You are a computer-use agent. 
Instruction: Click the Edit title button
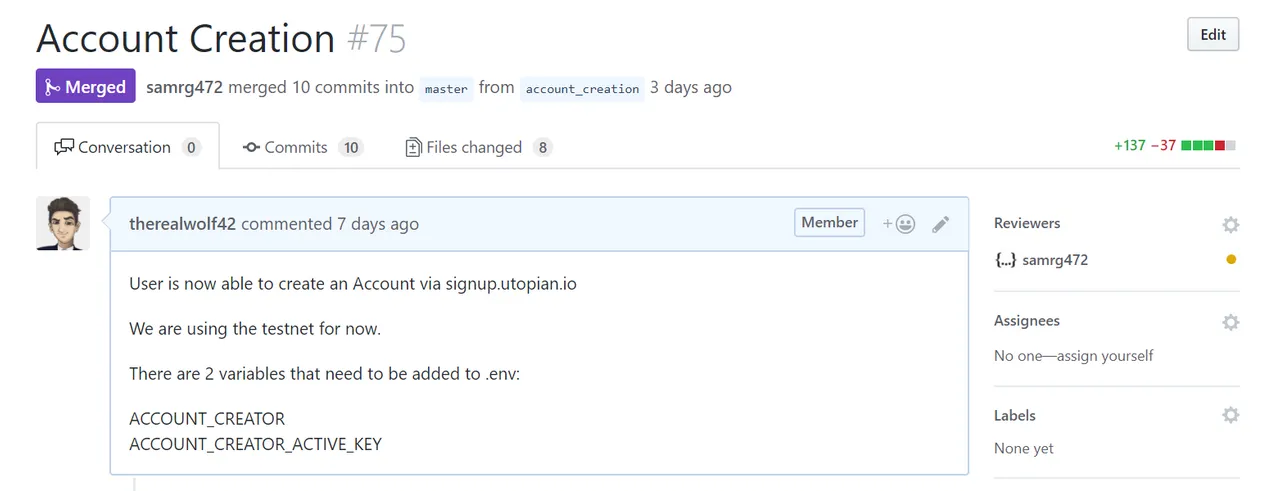coord(1213,34)
